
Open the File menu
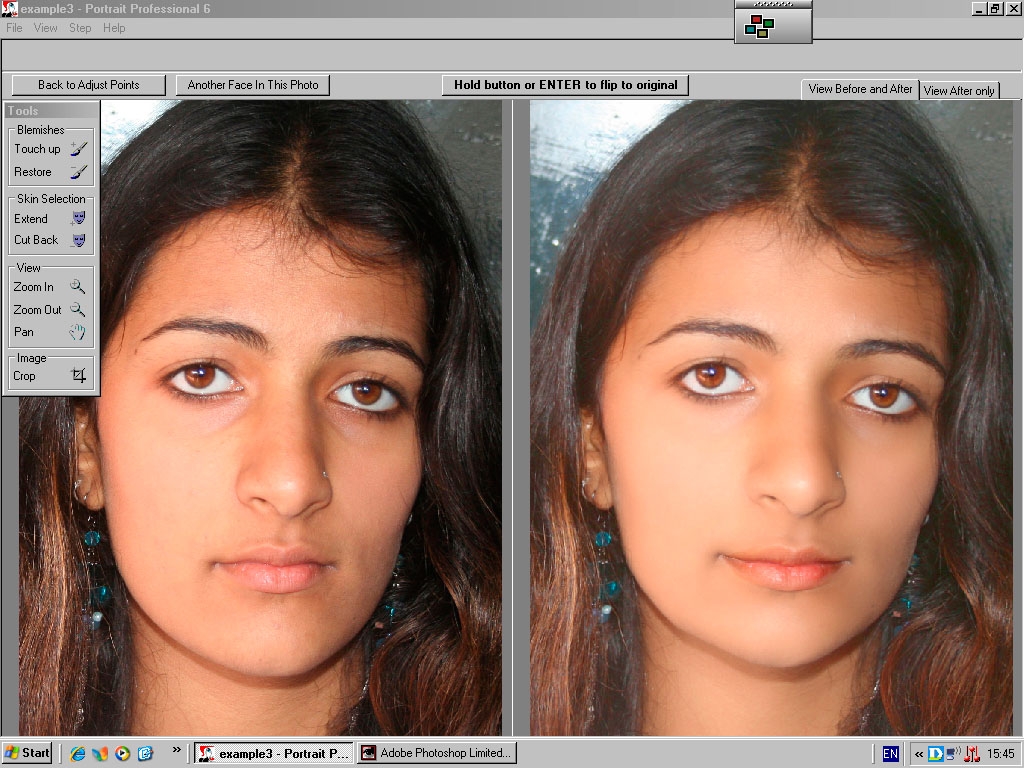(x=14, y=28)
